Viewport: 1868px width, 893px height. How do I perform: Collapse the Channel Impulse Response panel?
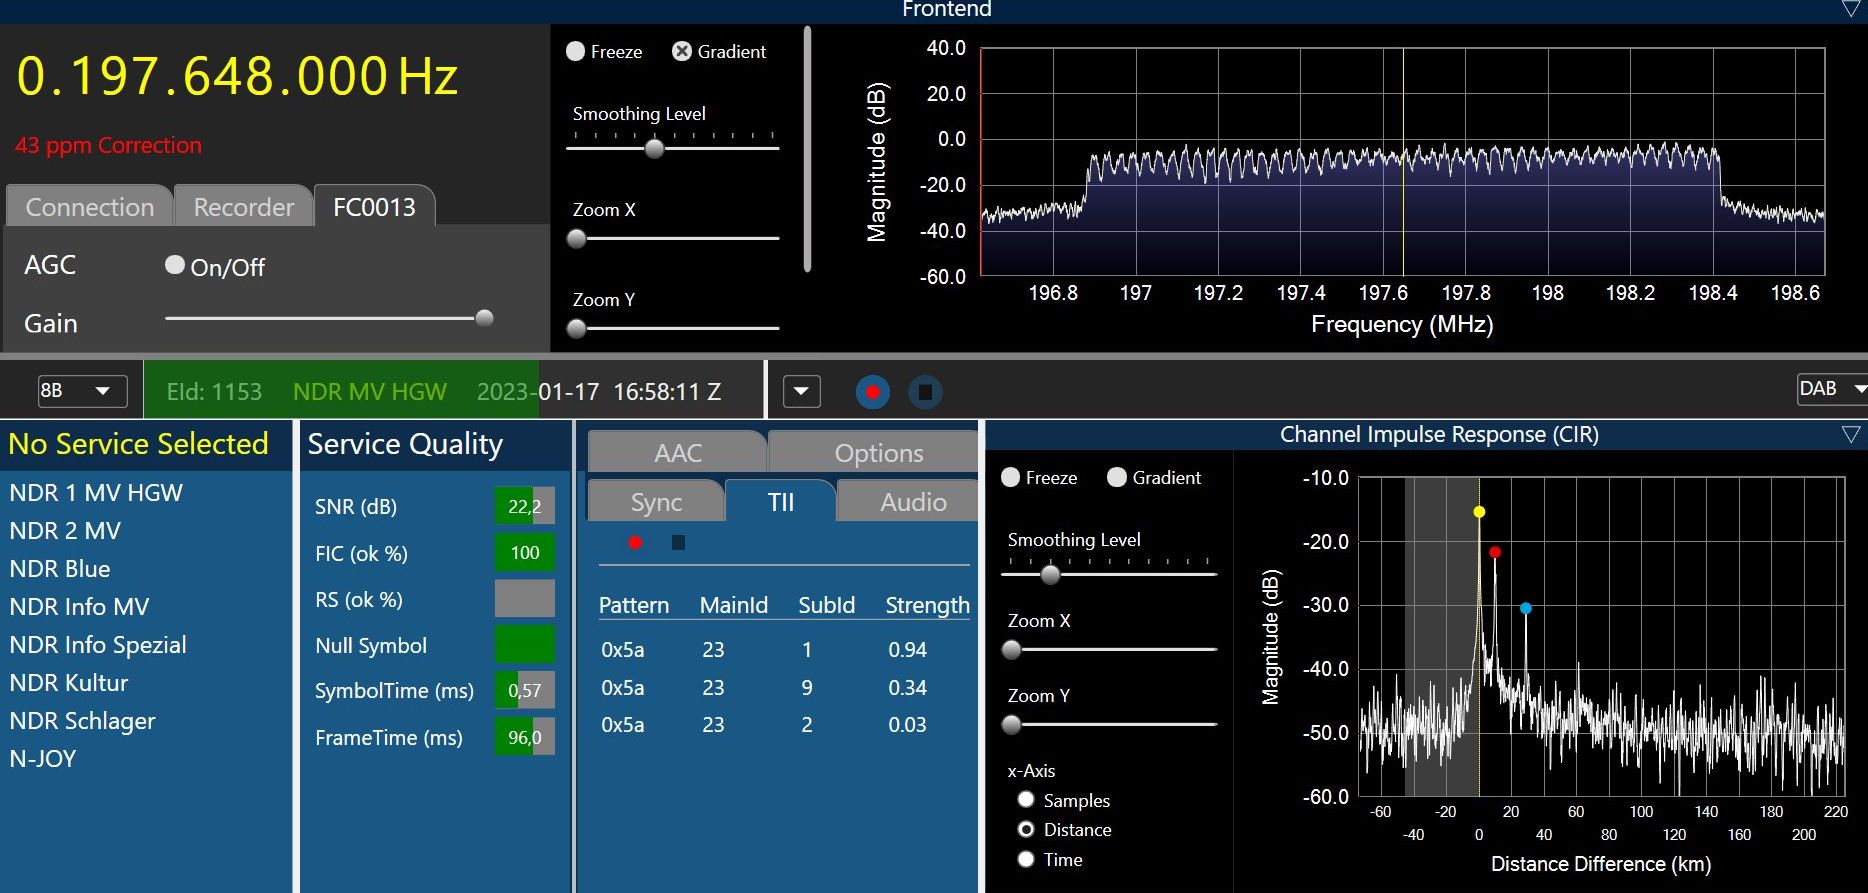[x=1851, y=435]
